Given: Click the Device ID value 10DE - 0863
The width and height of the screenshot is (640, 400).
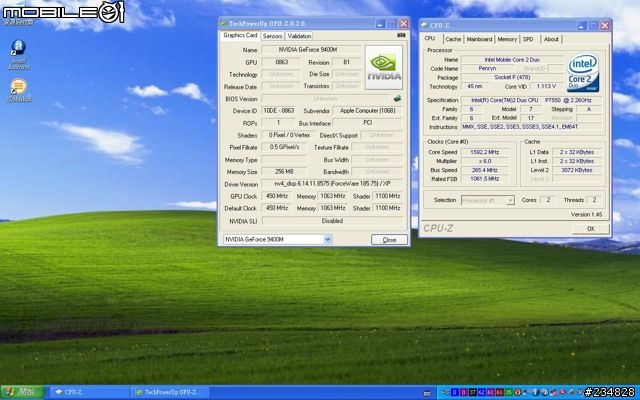Looking at the screenshot, I should click(279, 111).
